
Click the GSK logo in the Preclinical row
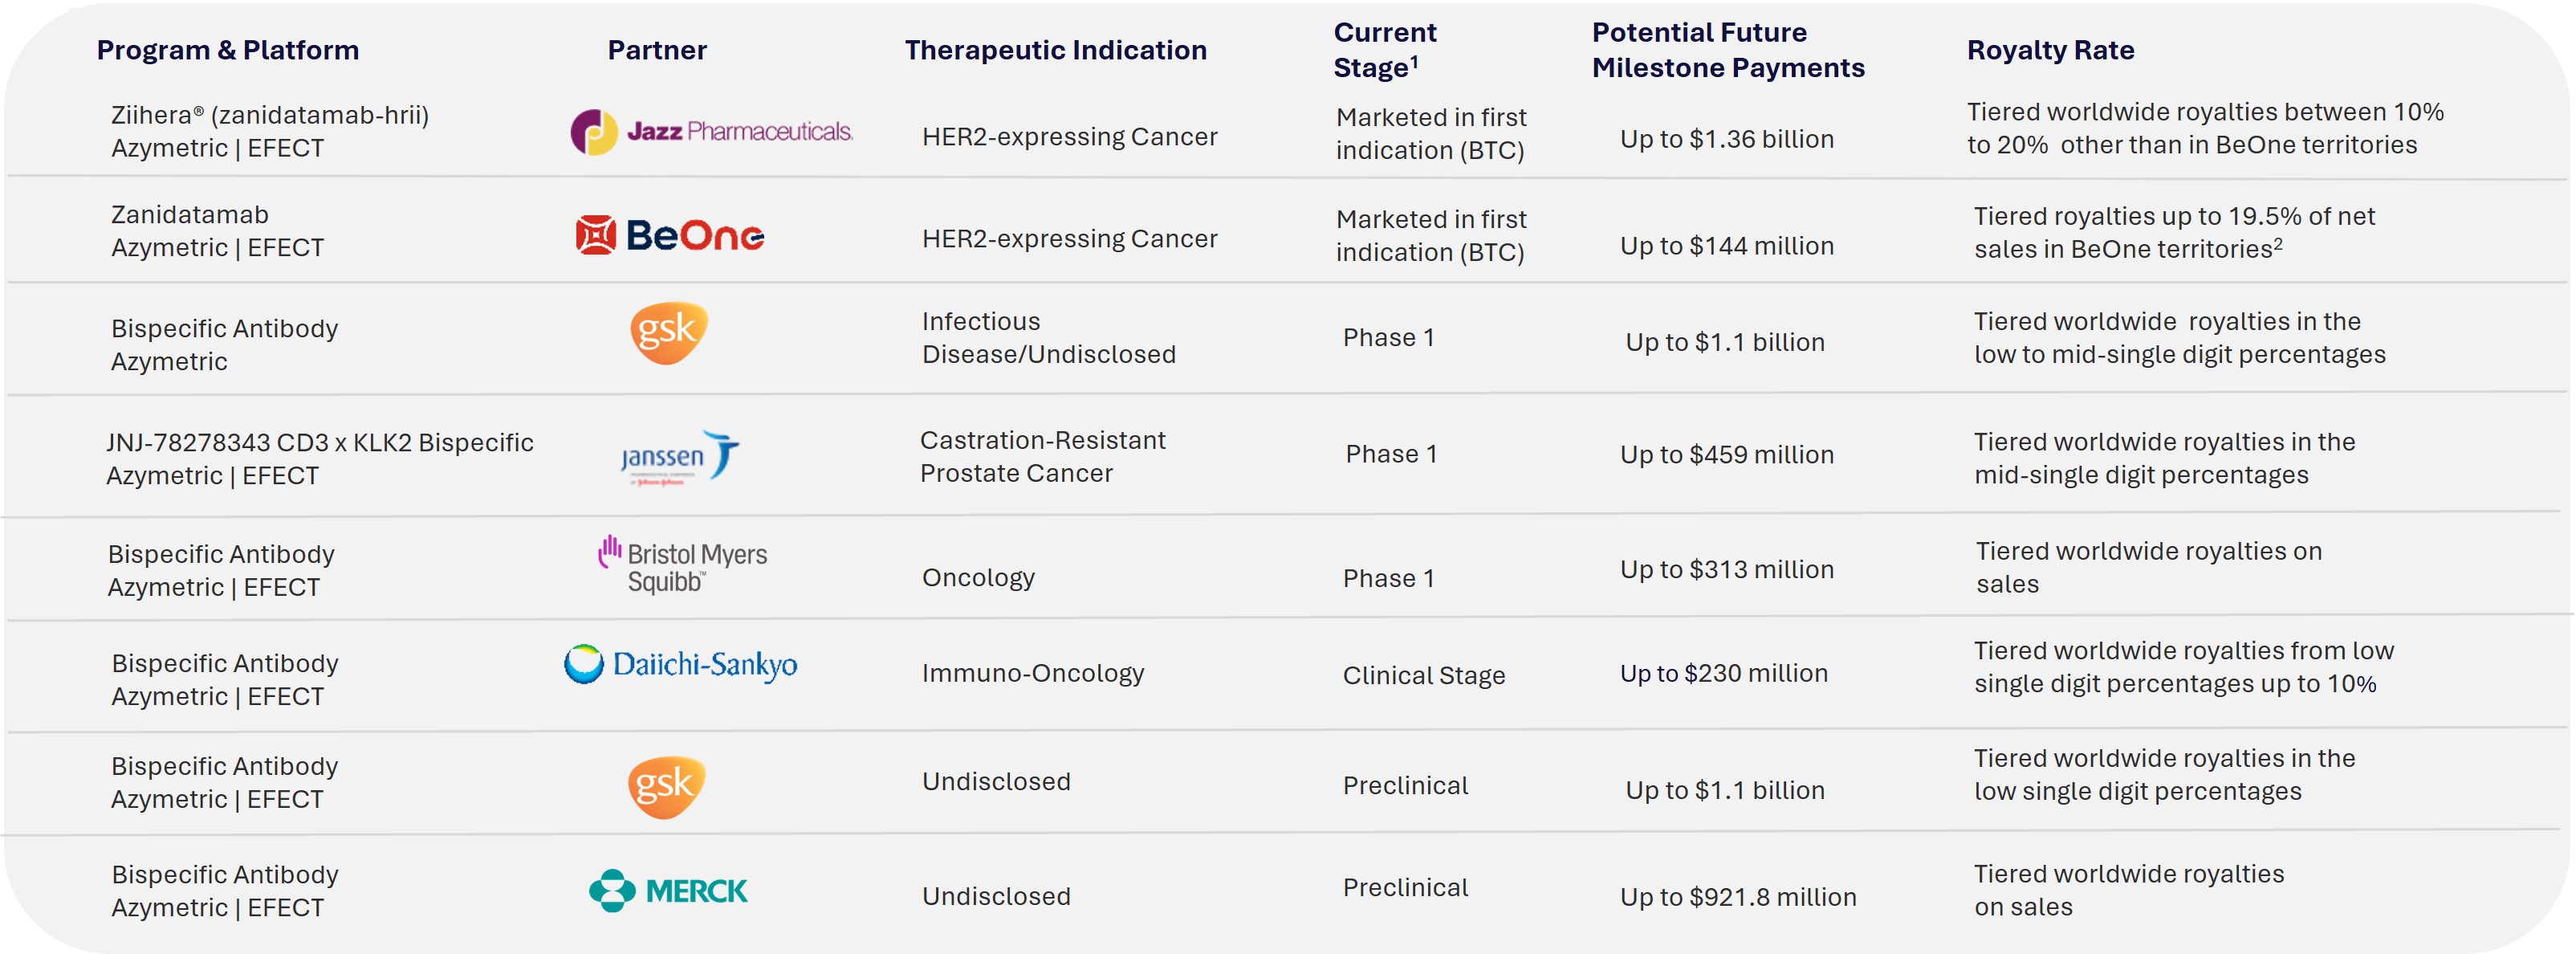pyautogui.click(x=666, y=787)
